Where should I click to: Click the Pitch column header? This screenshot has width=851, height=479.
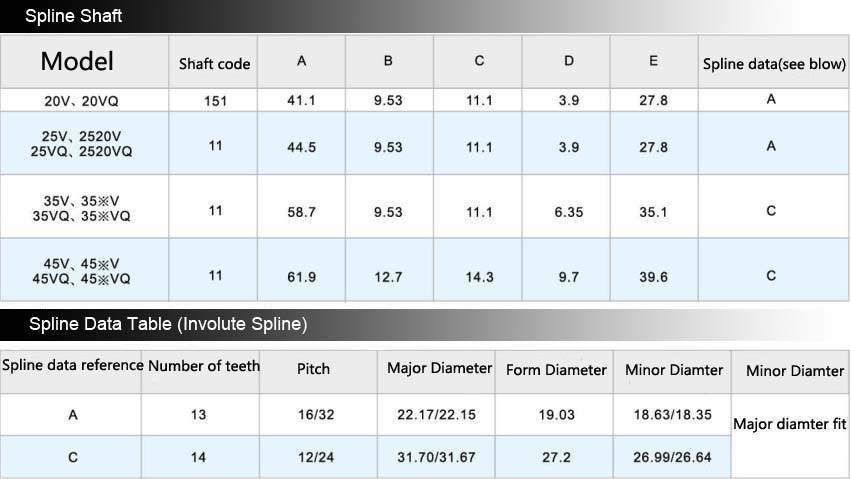[313, 368]
